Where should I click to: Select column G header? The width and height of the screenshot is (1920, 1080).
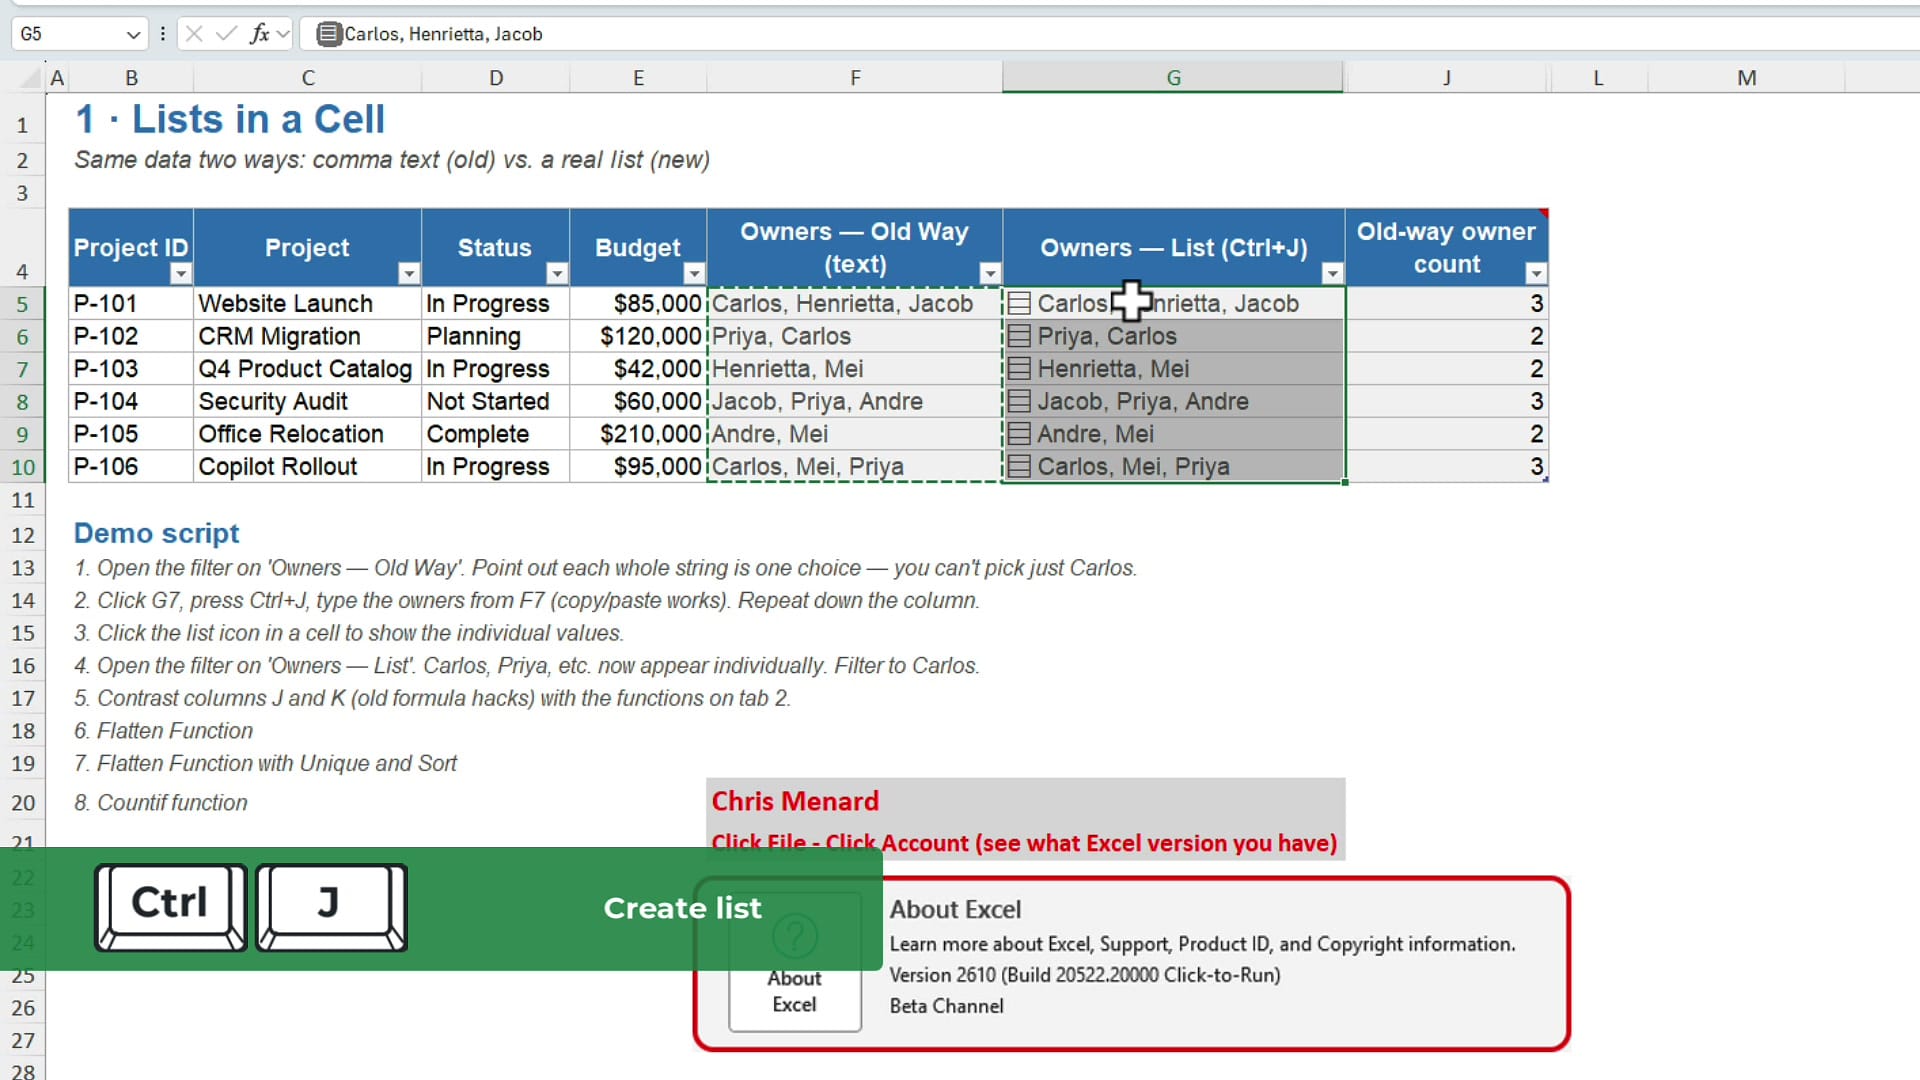tap(1173, 78)
